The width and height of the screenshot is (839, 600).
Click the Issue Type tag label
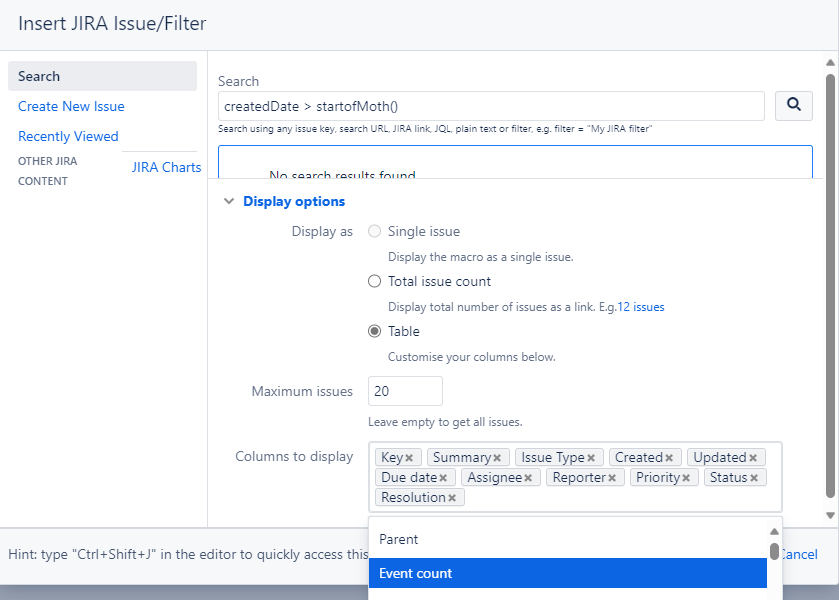[553, 458]
